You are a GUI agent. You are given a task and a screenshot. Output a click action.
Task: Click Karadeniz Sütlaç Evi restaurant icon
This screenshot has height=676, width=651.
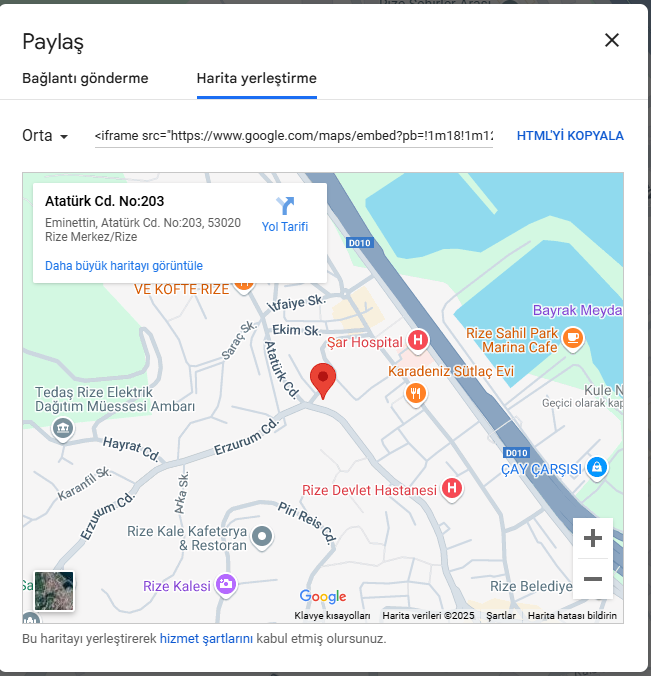point(416,394)
